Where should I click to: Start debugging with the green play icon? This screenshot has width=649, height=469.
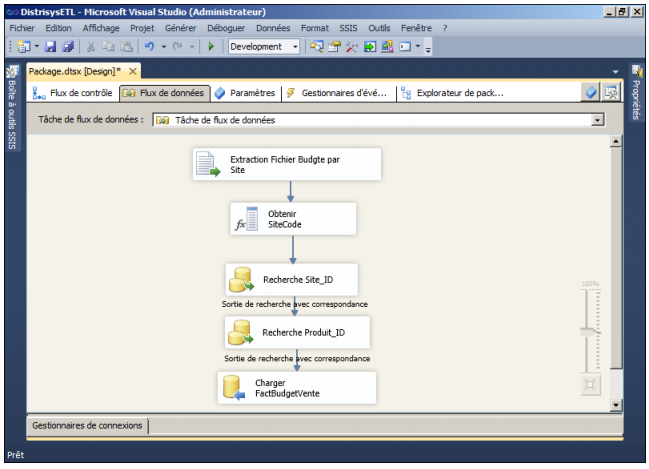(x=211, y=47)
